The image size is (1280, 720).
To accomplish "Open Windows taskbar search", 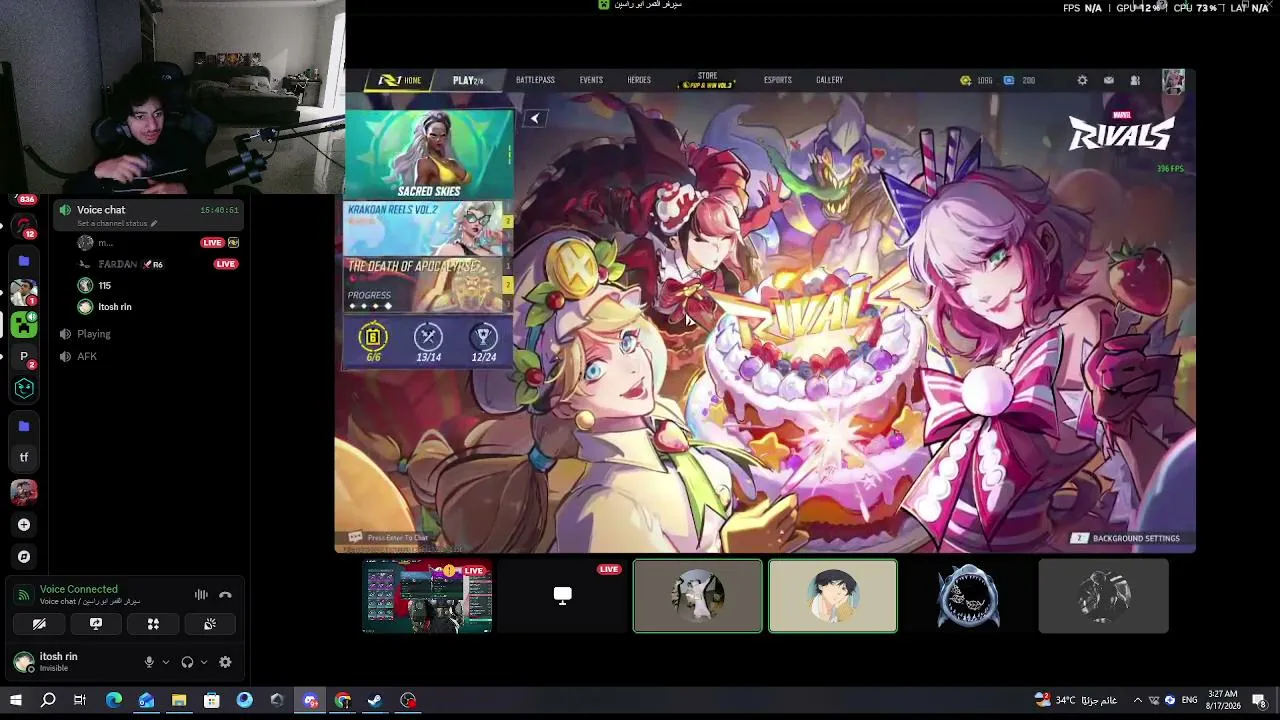I will tap(48, 700).
